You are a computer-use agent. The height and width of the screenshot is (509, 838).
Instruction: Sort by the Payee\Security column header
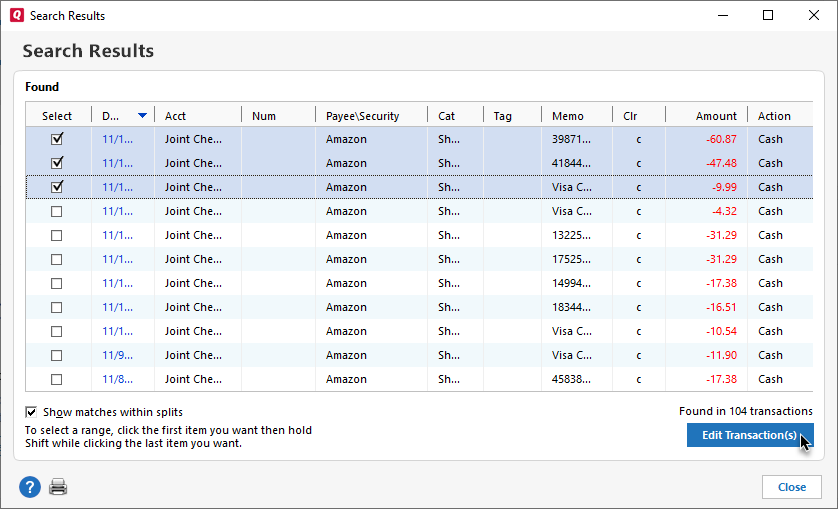click(x=360, y=116)
